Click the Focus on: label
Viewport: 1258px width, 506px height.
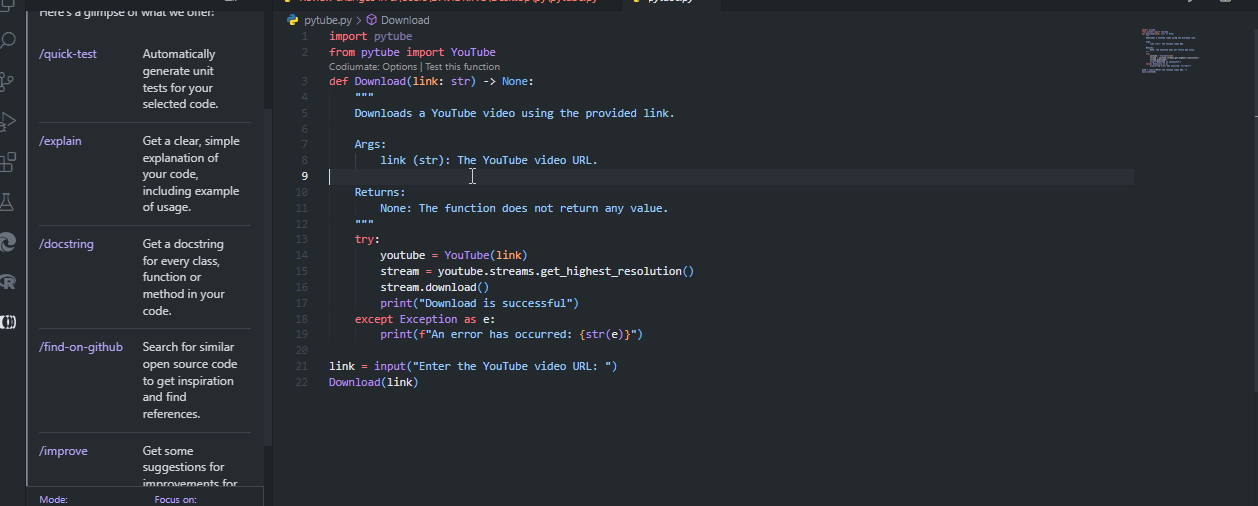(176, 499)
